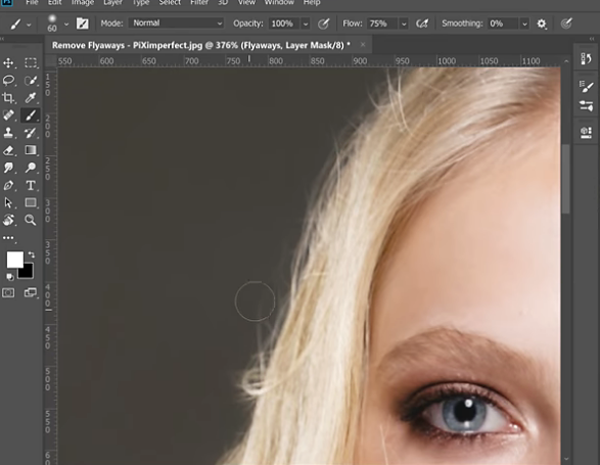Open the History panel icon

click(586, 59)
